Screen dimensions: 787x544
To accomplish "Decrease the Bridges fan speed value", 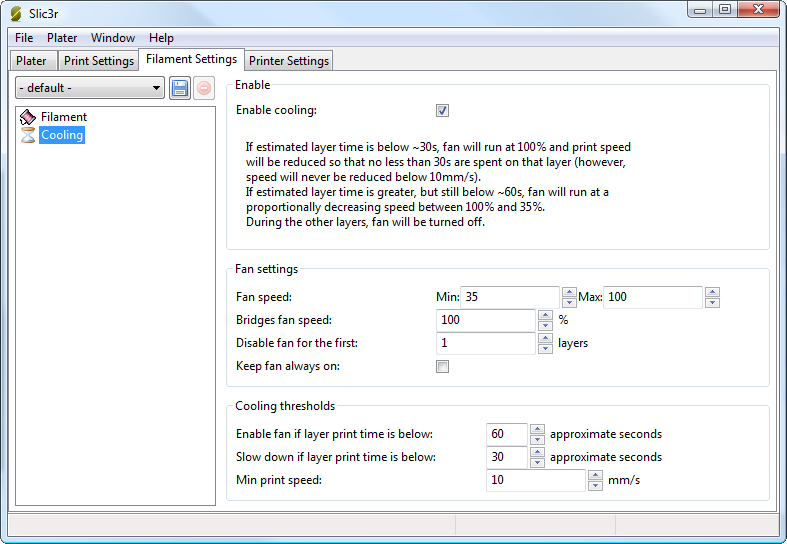I will [x=545, y=325].
